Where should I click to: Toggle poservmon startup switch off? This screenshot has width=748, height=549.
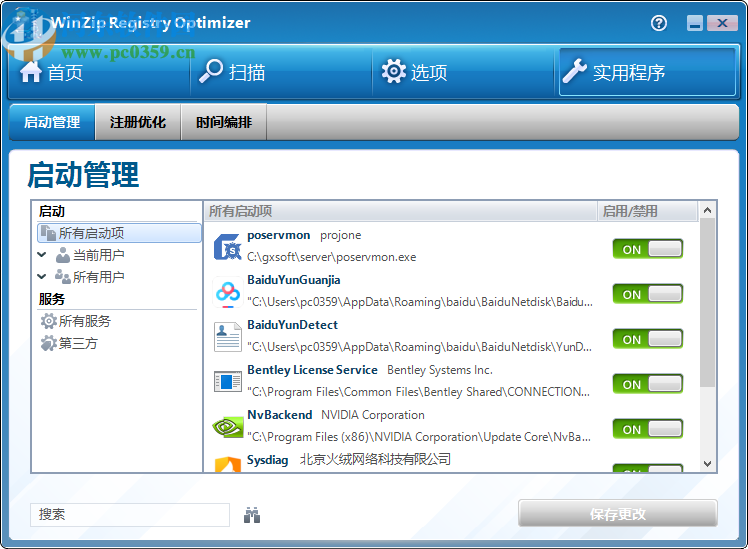(x=648, y=249)
